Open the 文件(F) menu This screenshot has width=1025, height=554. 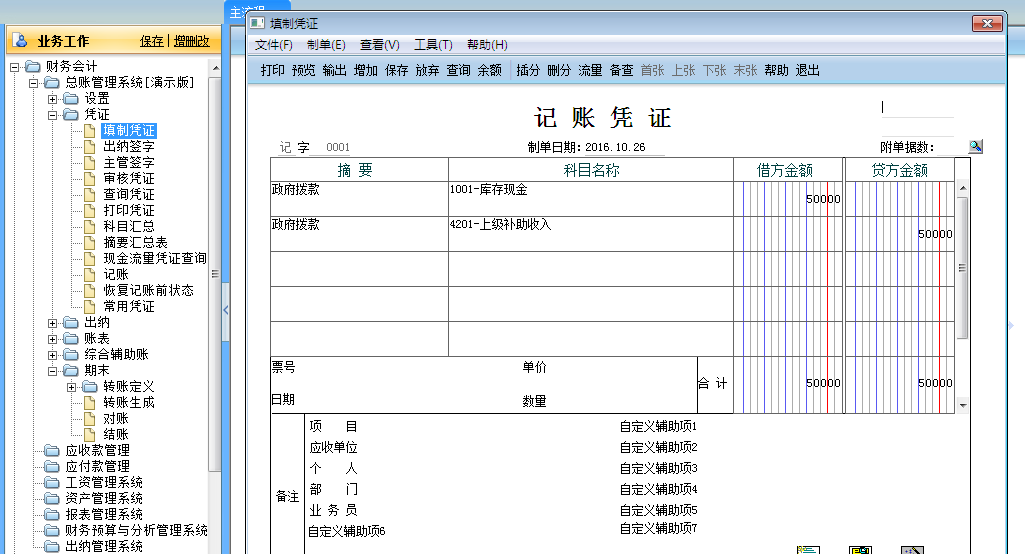point(274,45)
